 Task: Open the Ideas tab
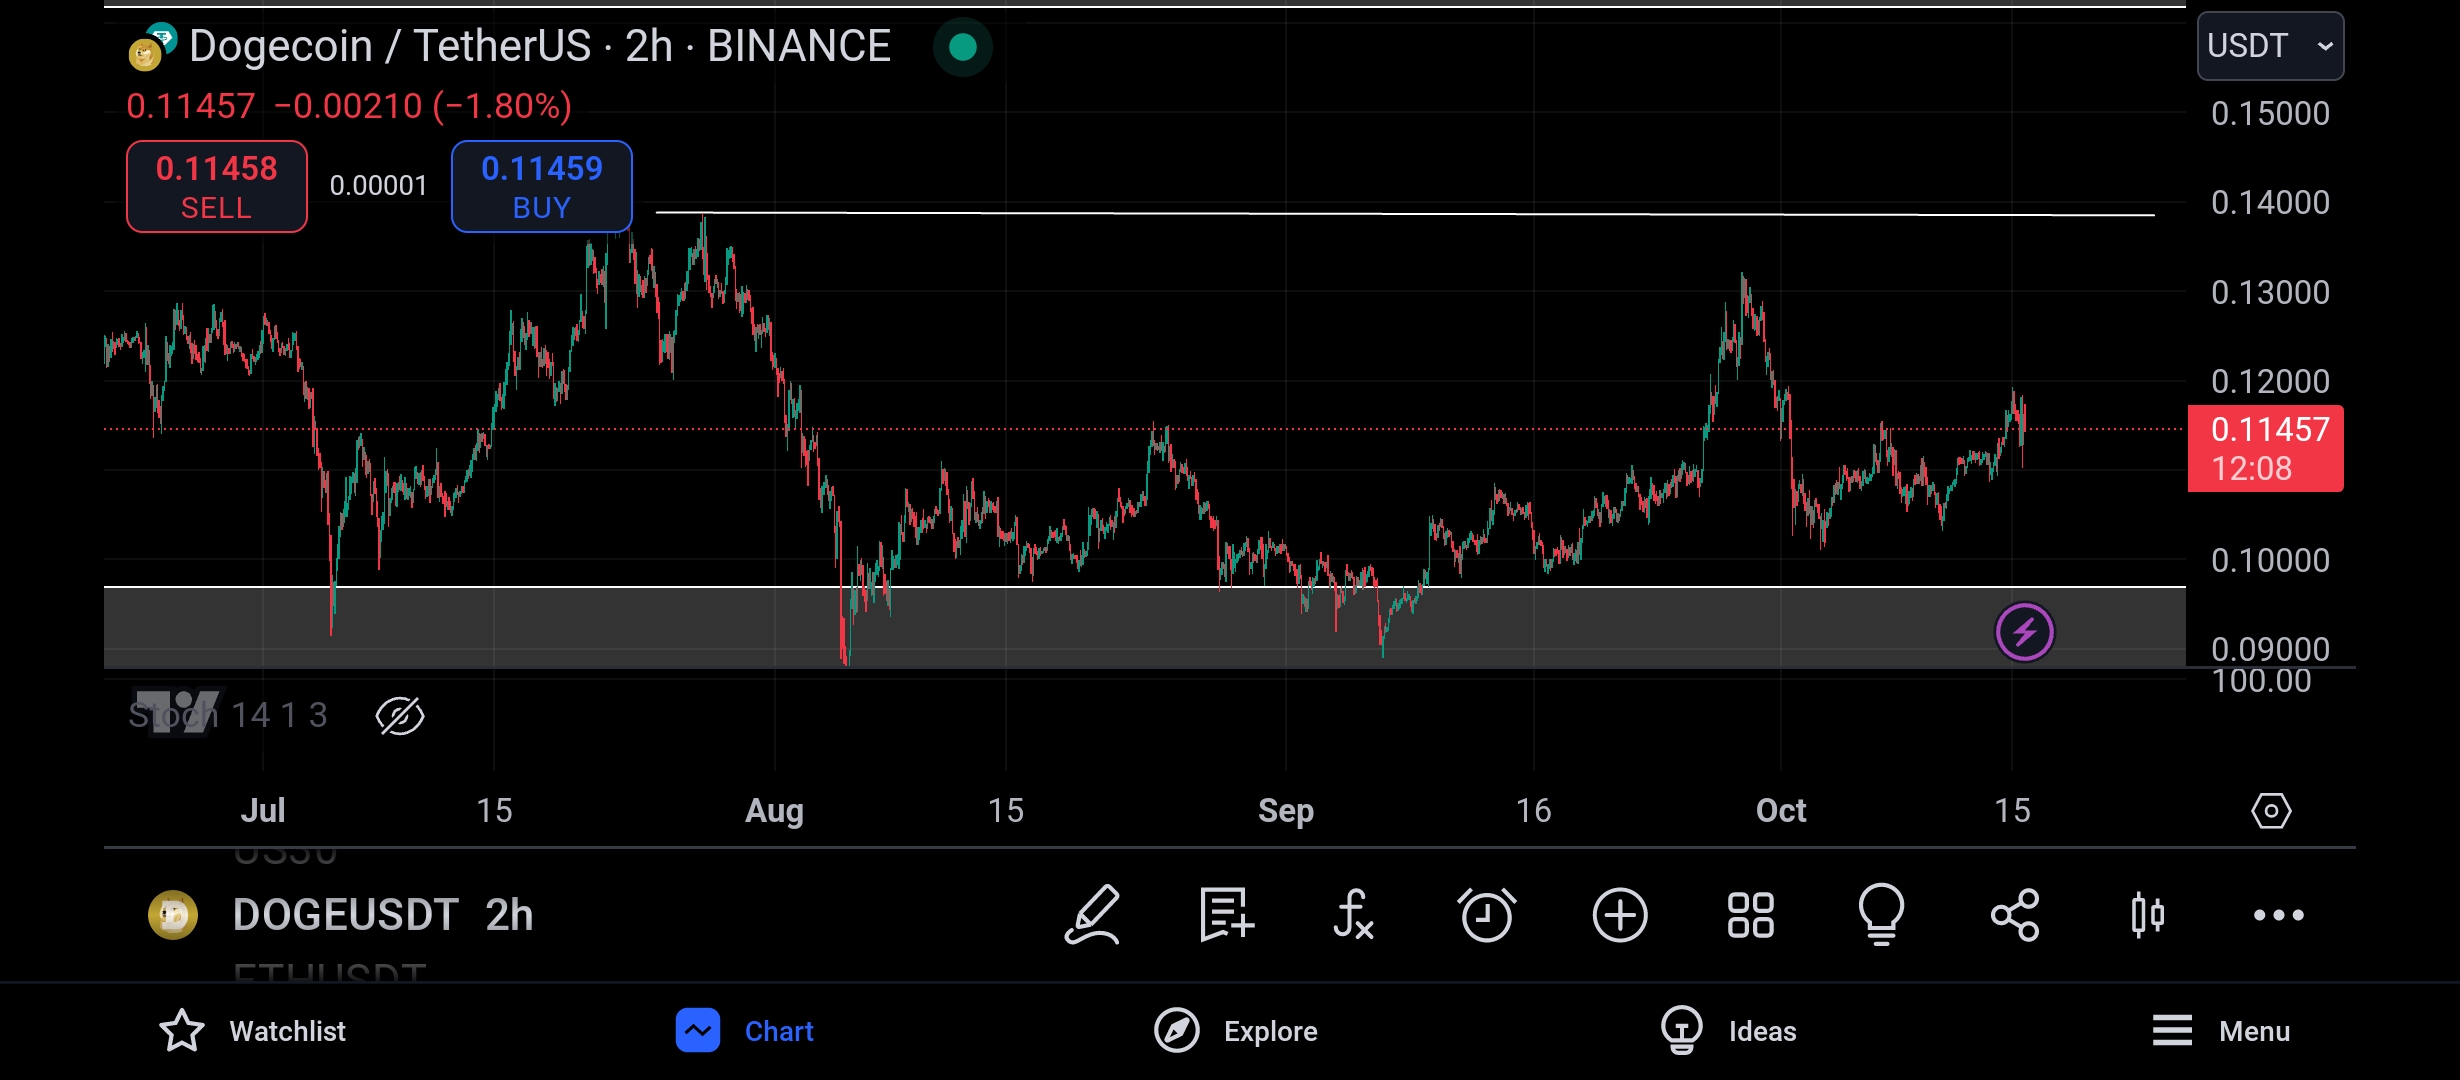(x=1728, y=1031)
